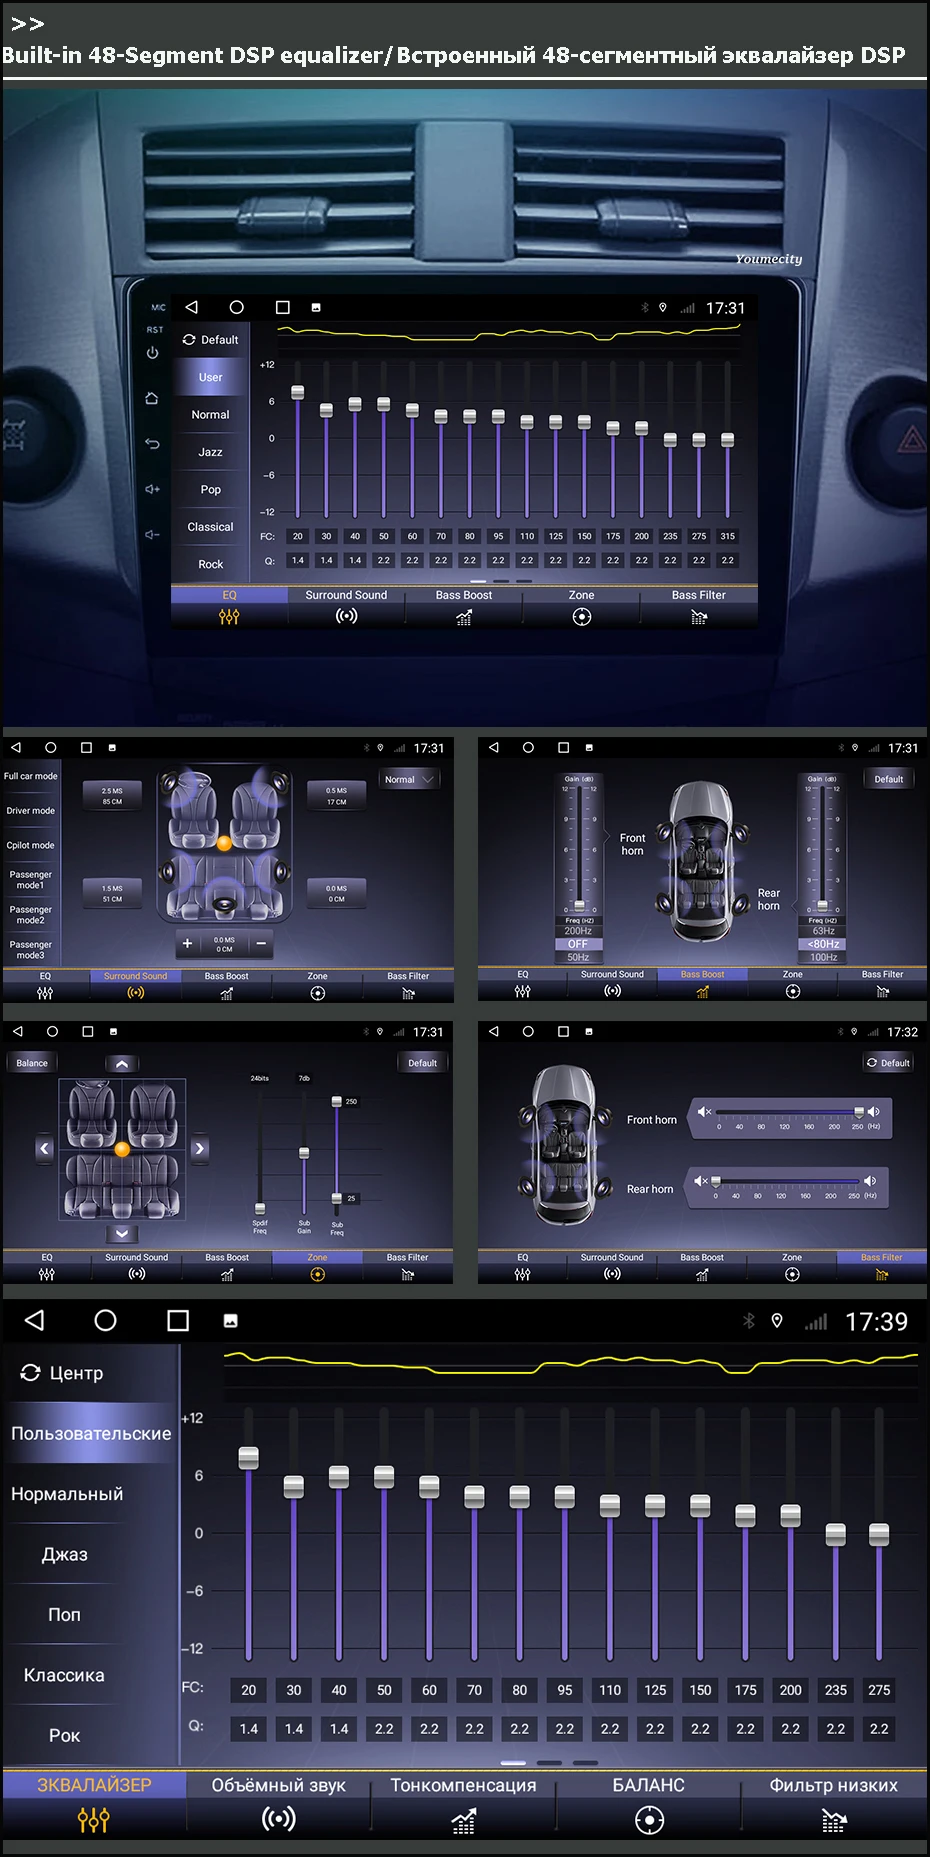Click the ЭКВАЛАЙЗЕР sliders icon at the bottom

click(94, 1820)
